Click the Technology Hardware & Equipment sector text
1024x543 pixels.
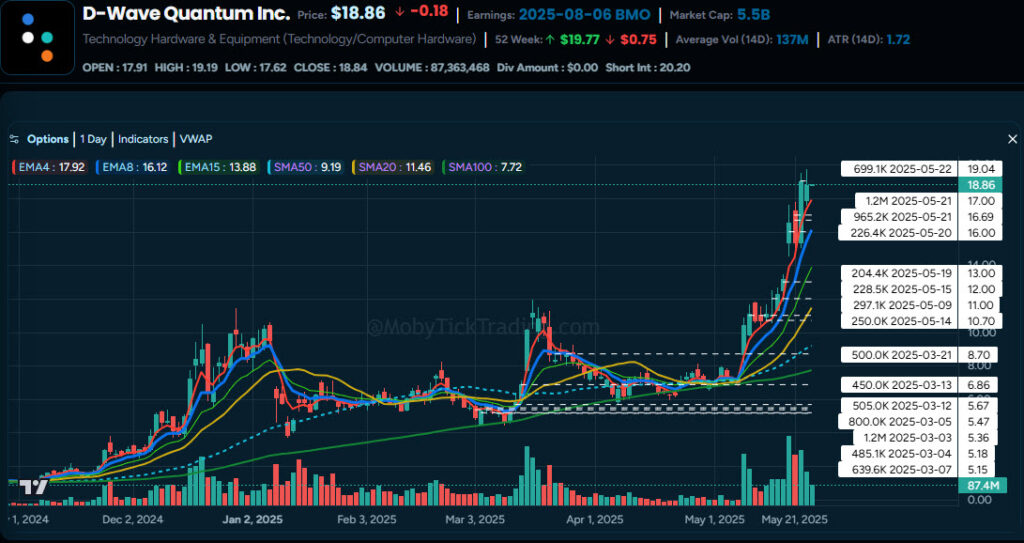coord(280,39)
